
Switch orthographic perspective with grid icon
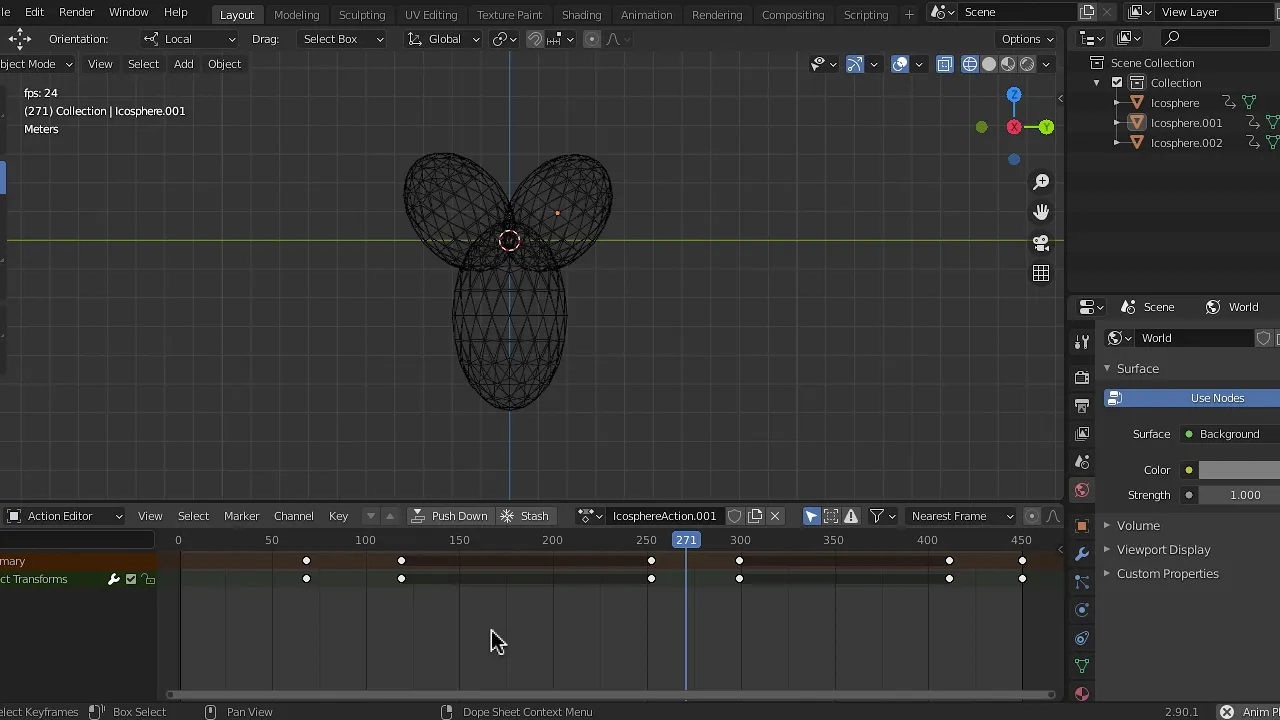(1041, 273)
